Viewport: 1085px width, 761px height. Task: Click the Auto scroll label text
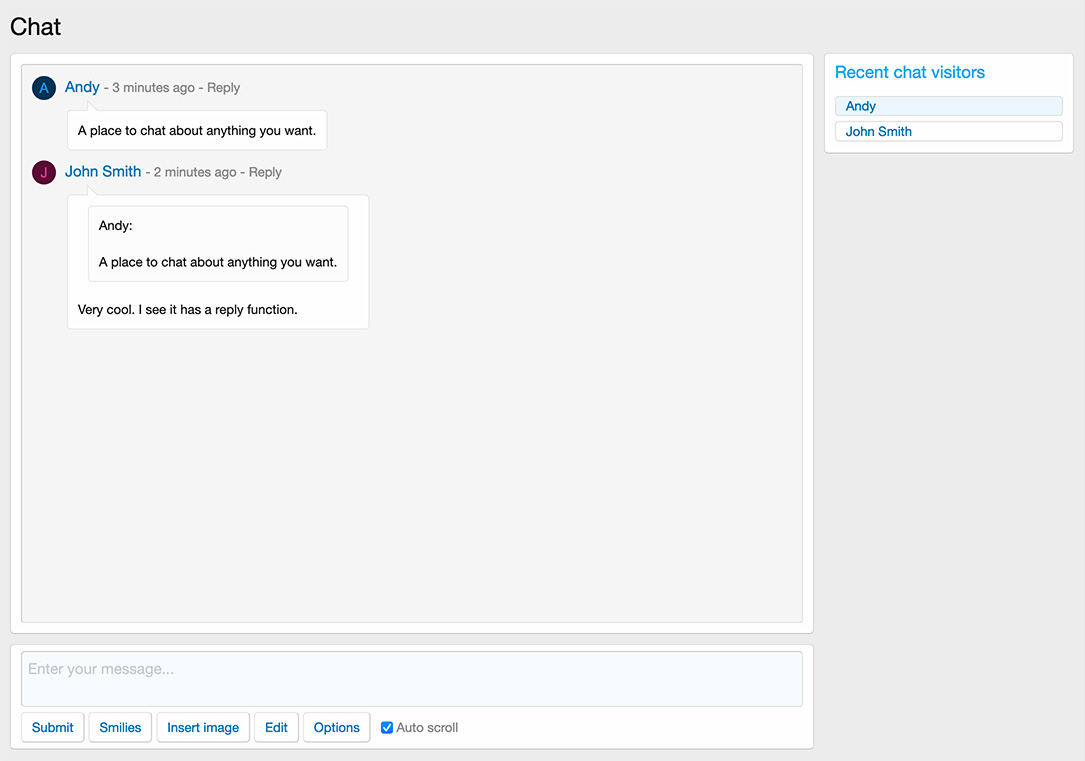[x=427, y=728]
